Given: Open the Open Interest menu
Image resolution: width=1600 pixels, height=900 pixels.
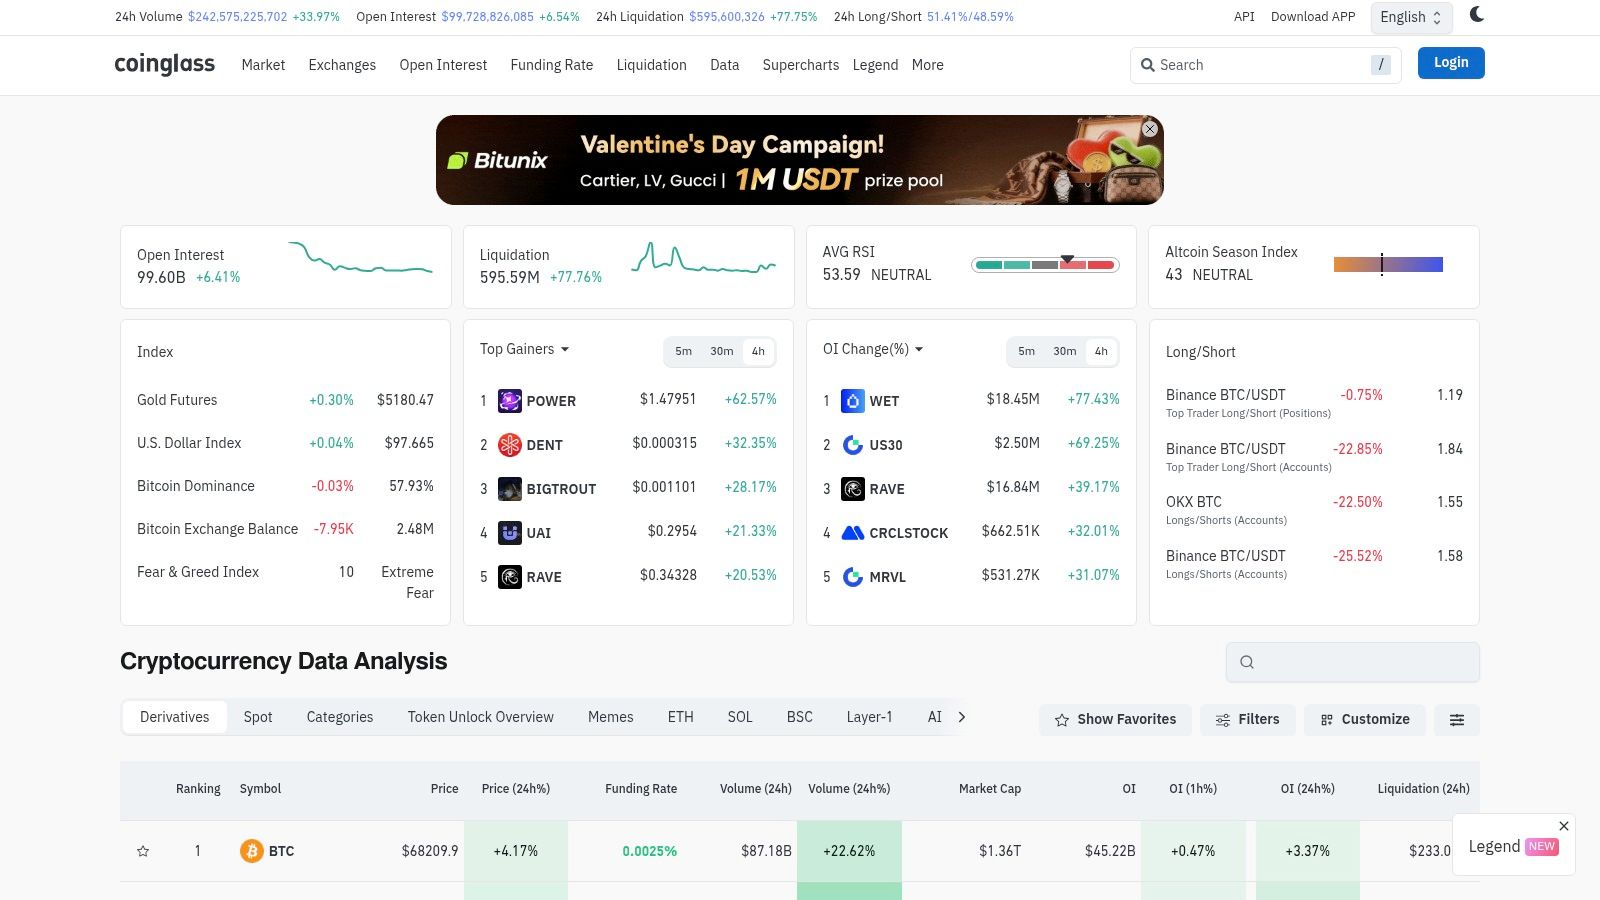Looking at the screenshot, I should (443, 65).
